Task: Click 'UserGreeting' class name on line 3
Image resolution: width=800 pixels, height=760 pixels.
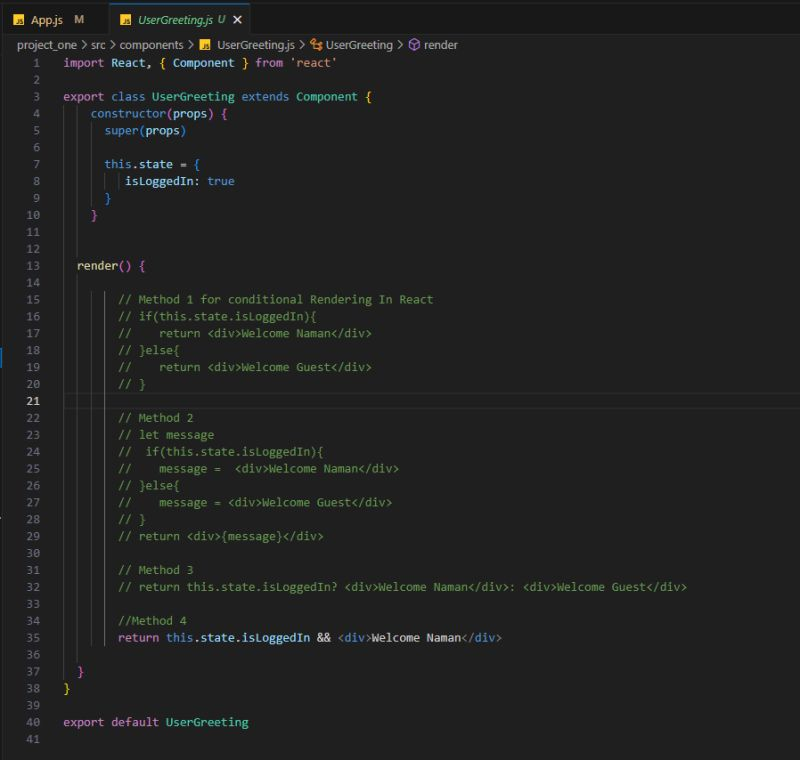Action: pos(193,97)
